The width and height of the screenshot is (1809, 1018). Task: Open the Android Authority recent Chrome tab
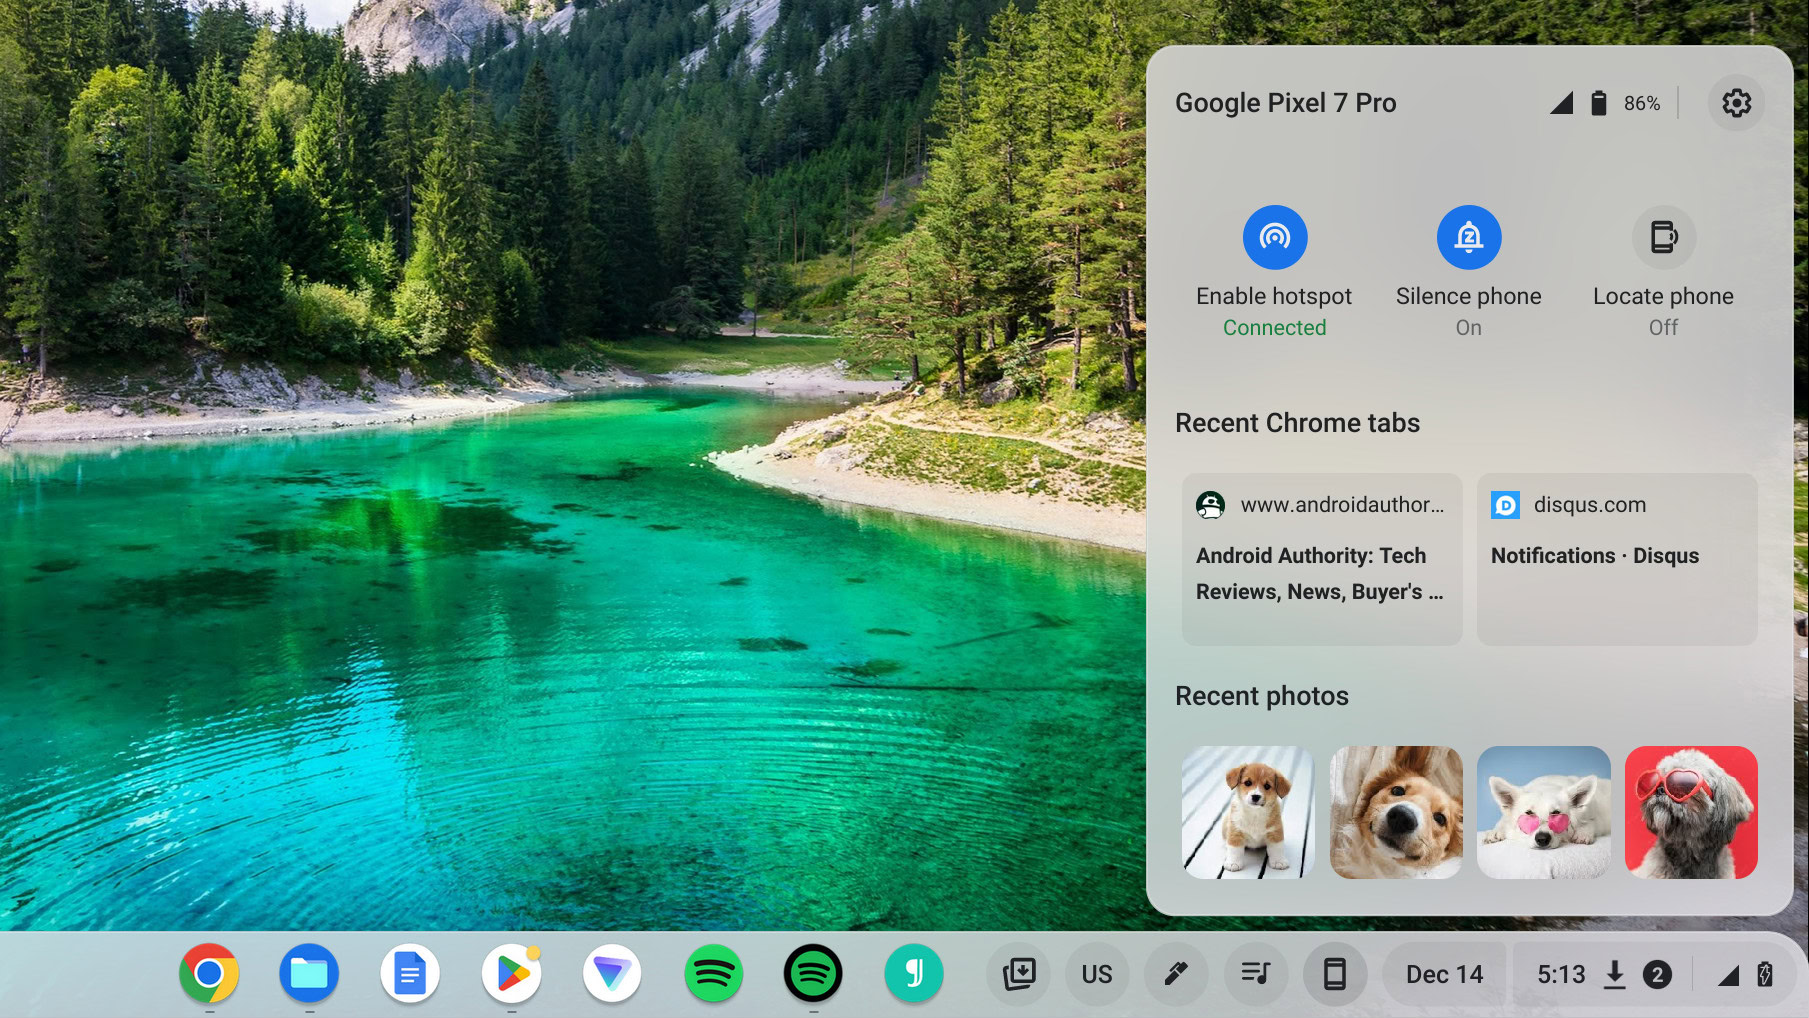[x=1322, y=558]
